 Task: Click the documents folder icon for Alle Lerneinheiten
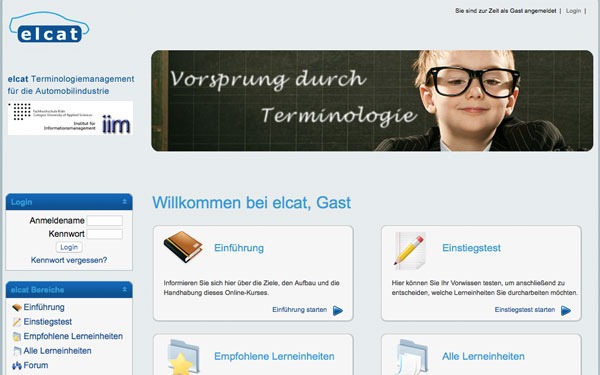411,357
